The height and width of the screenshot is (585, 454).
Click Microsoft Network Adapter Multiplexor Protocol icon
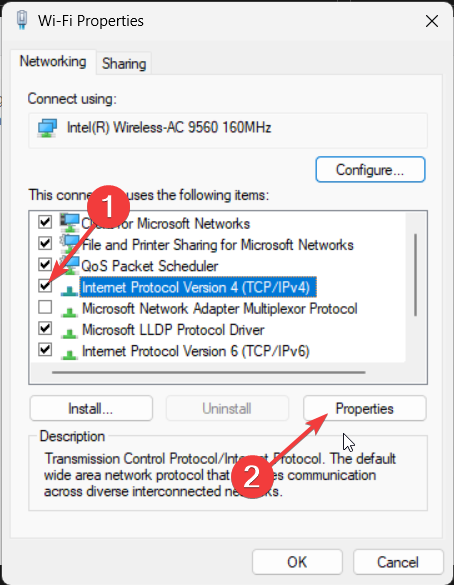69,311
